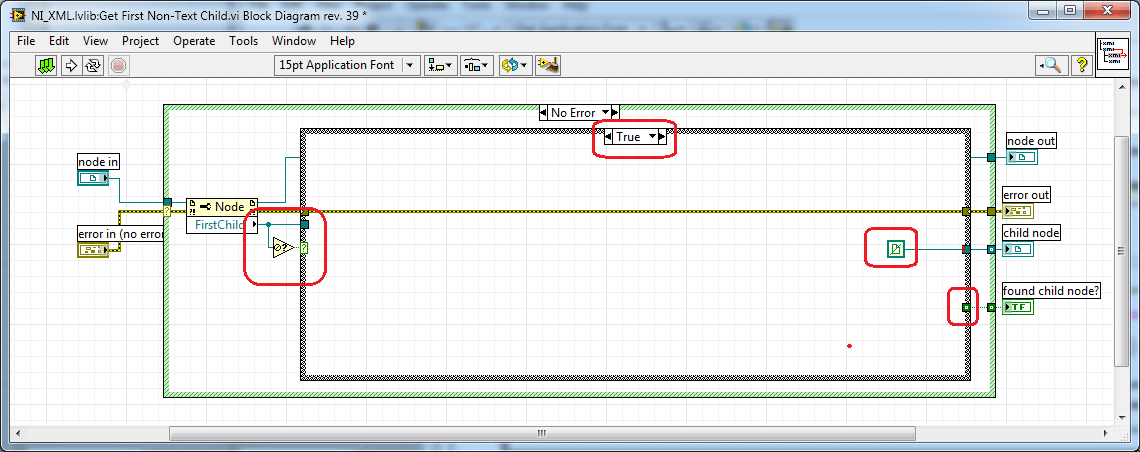Open the Edit menu

click(x=60, y=41)
